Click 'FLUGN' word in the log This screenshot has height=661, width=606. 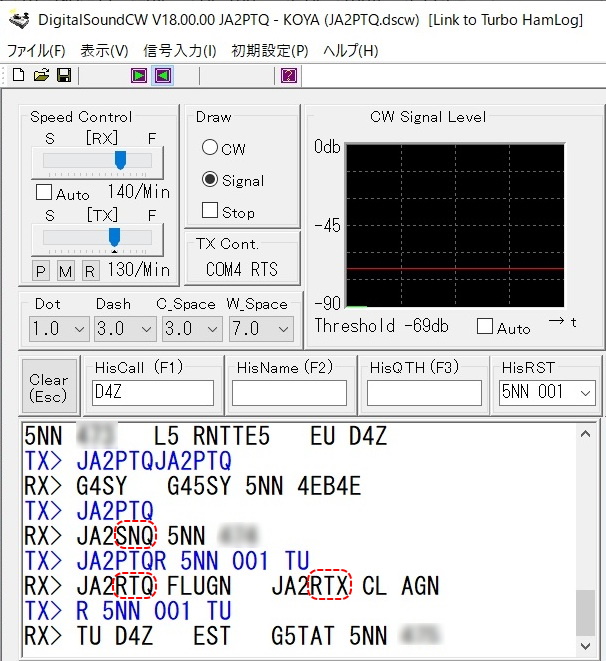coord(199,586)
